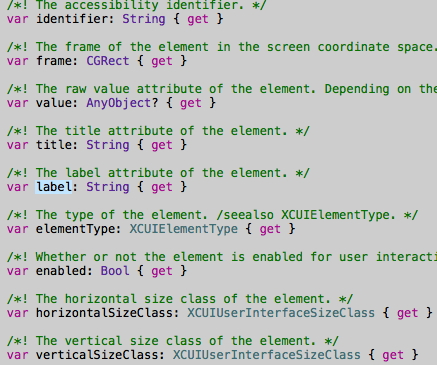
Task: Click 'get' keyword on the enabled line
Action: (x=162, y=271)
